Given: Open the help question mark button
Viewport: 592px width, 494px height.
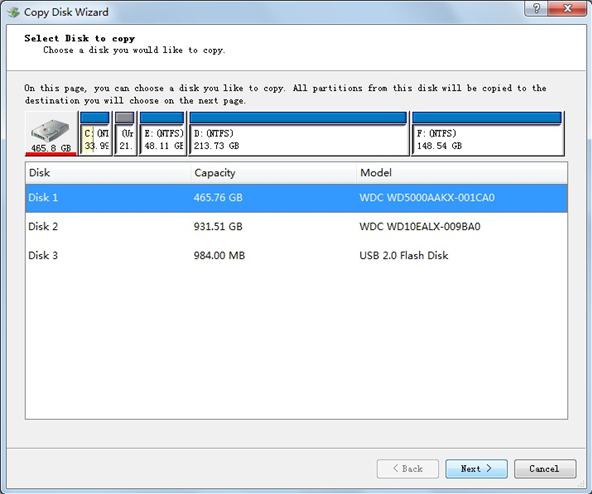Looking at the screenshot, I should (x=535, y=8).
